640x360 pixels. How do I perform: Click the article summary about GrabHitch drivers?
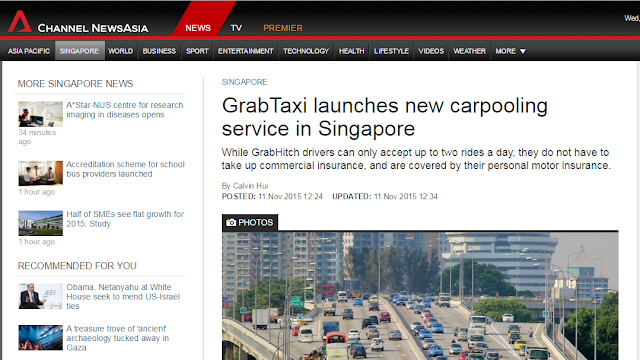416,159
